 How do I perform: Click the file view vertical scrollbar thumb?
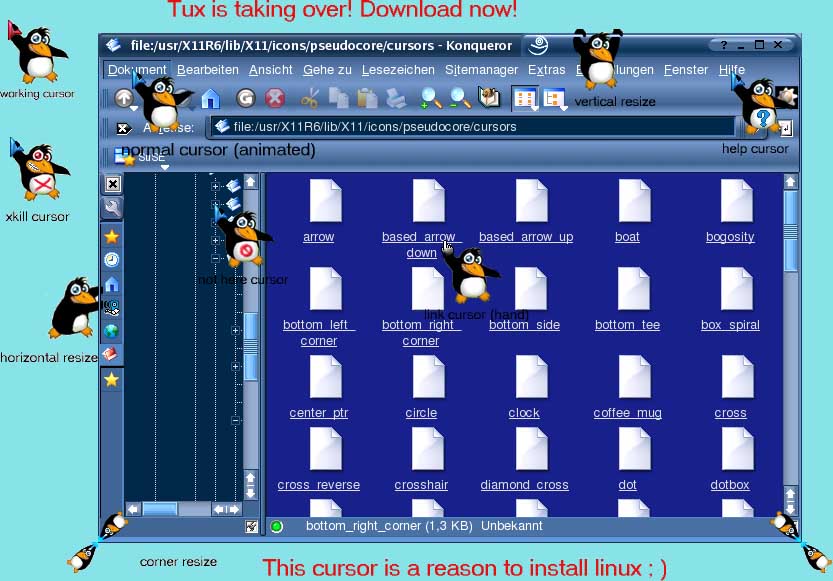tap(790, 231)
